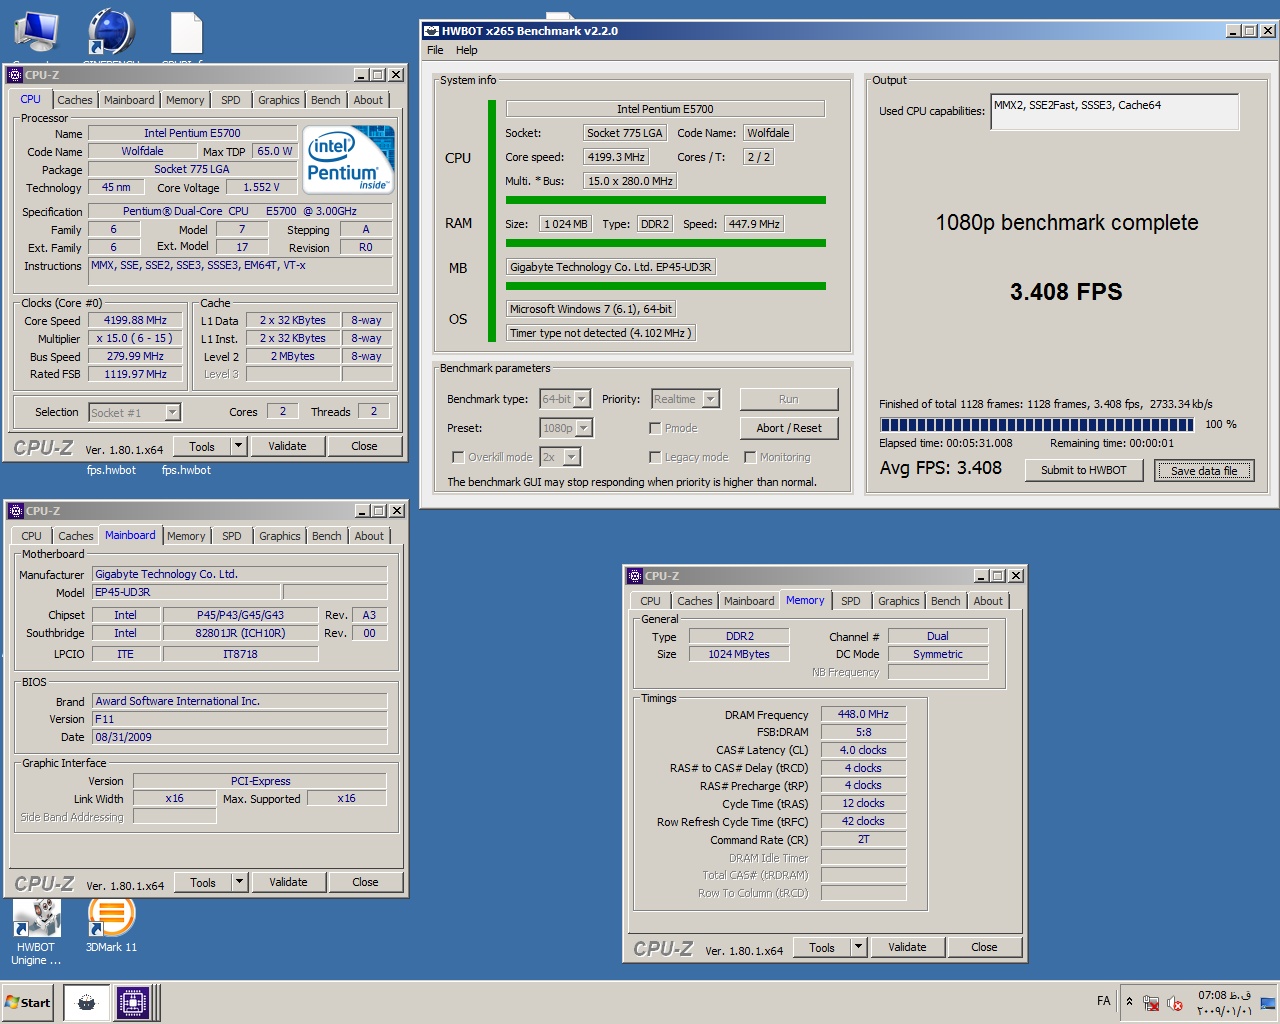Viewport: 1280px width, 1024px height.
Task: Click the 3.408 FPS result text
Action: point(1066,292)
